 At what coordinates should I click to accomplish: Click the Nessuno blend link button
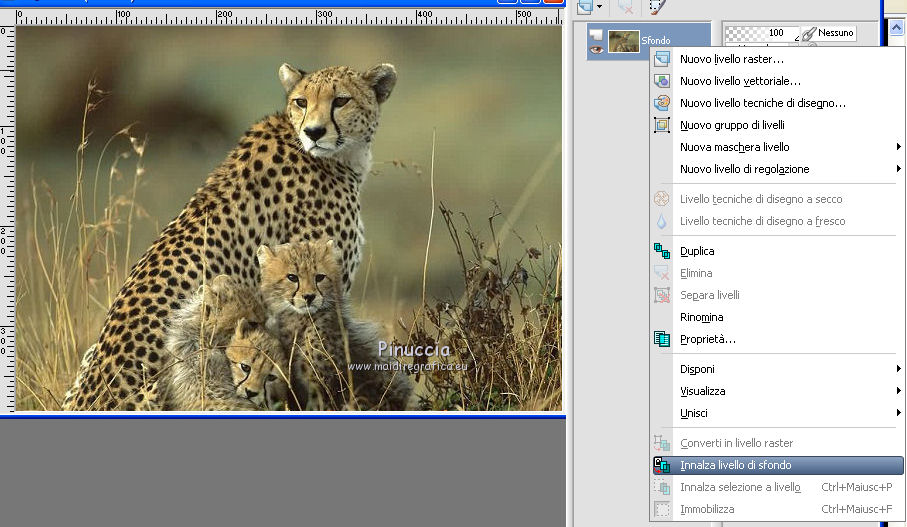pos(828,33)
